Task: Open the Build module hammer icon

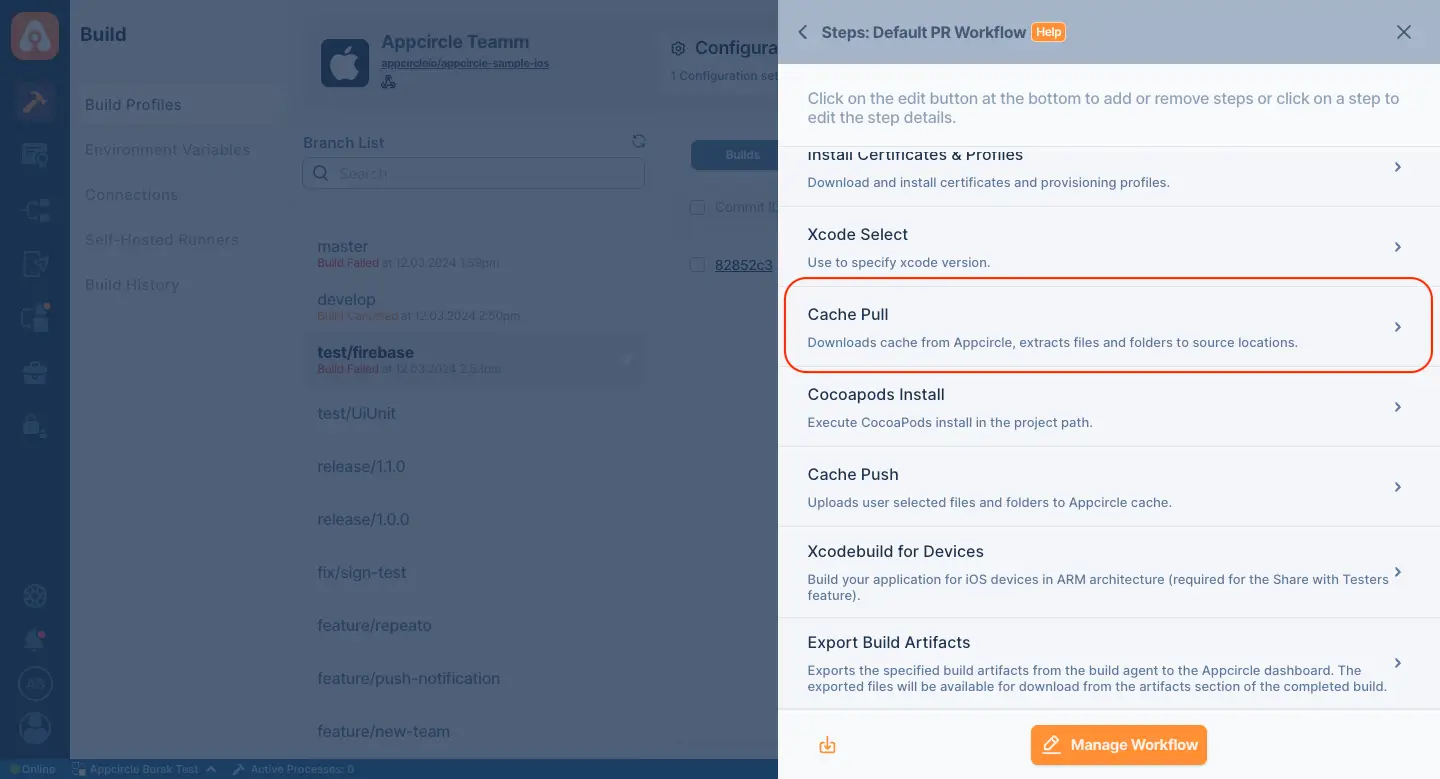Action: click(35, 103)
